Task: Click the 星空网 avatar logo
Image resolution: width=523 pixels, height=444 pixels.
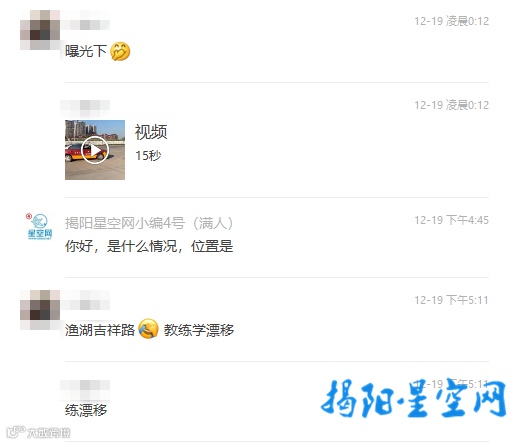Action: click(x=39, y=227)
